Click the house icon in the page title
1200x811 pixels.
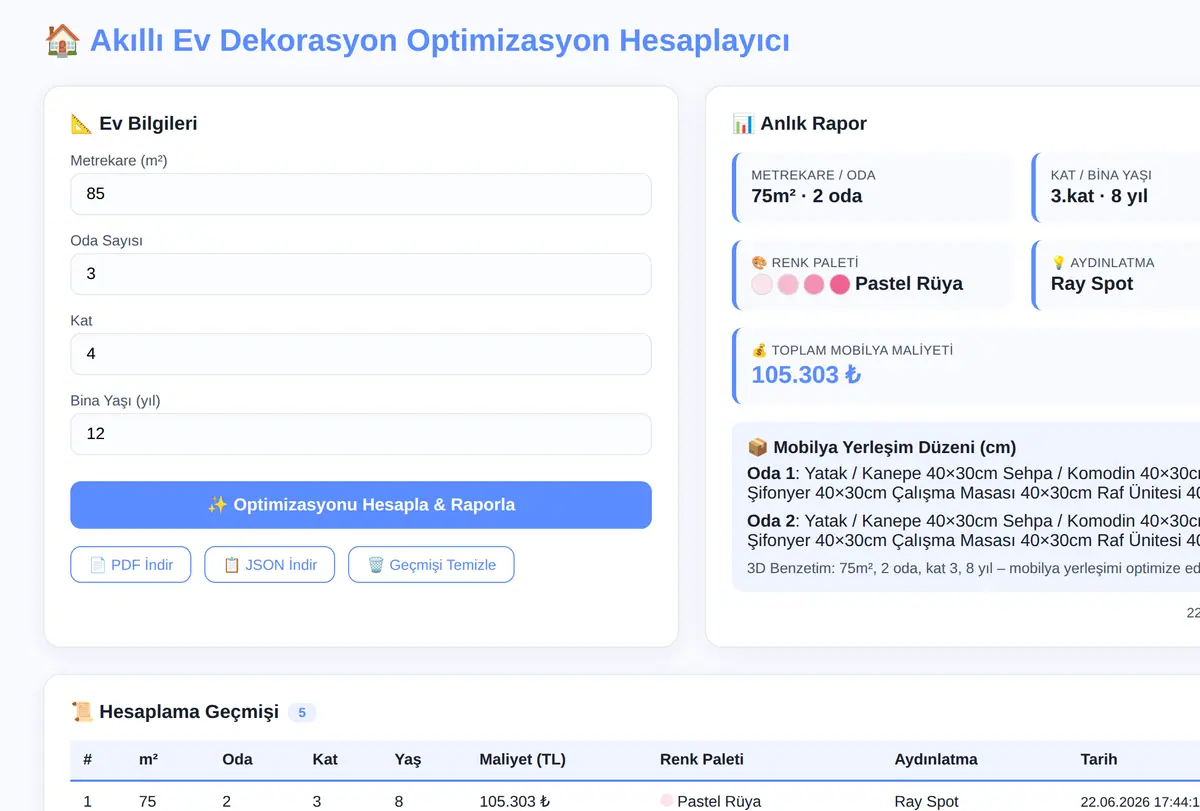pyautogui.click(x=63, y=41)
